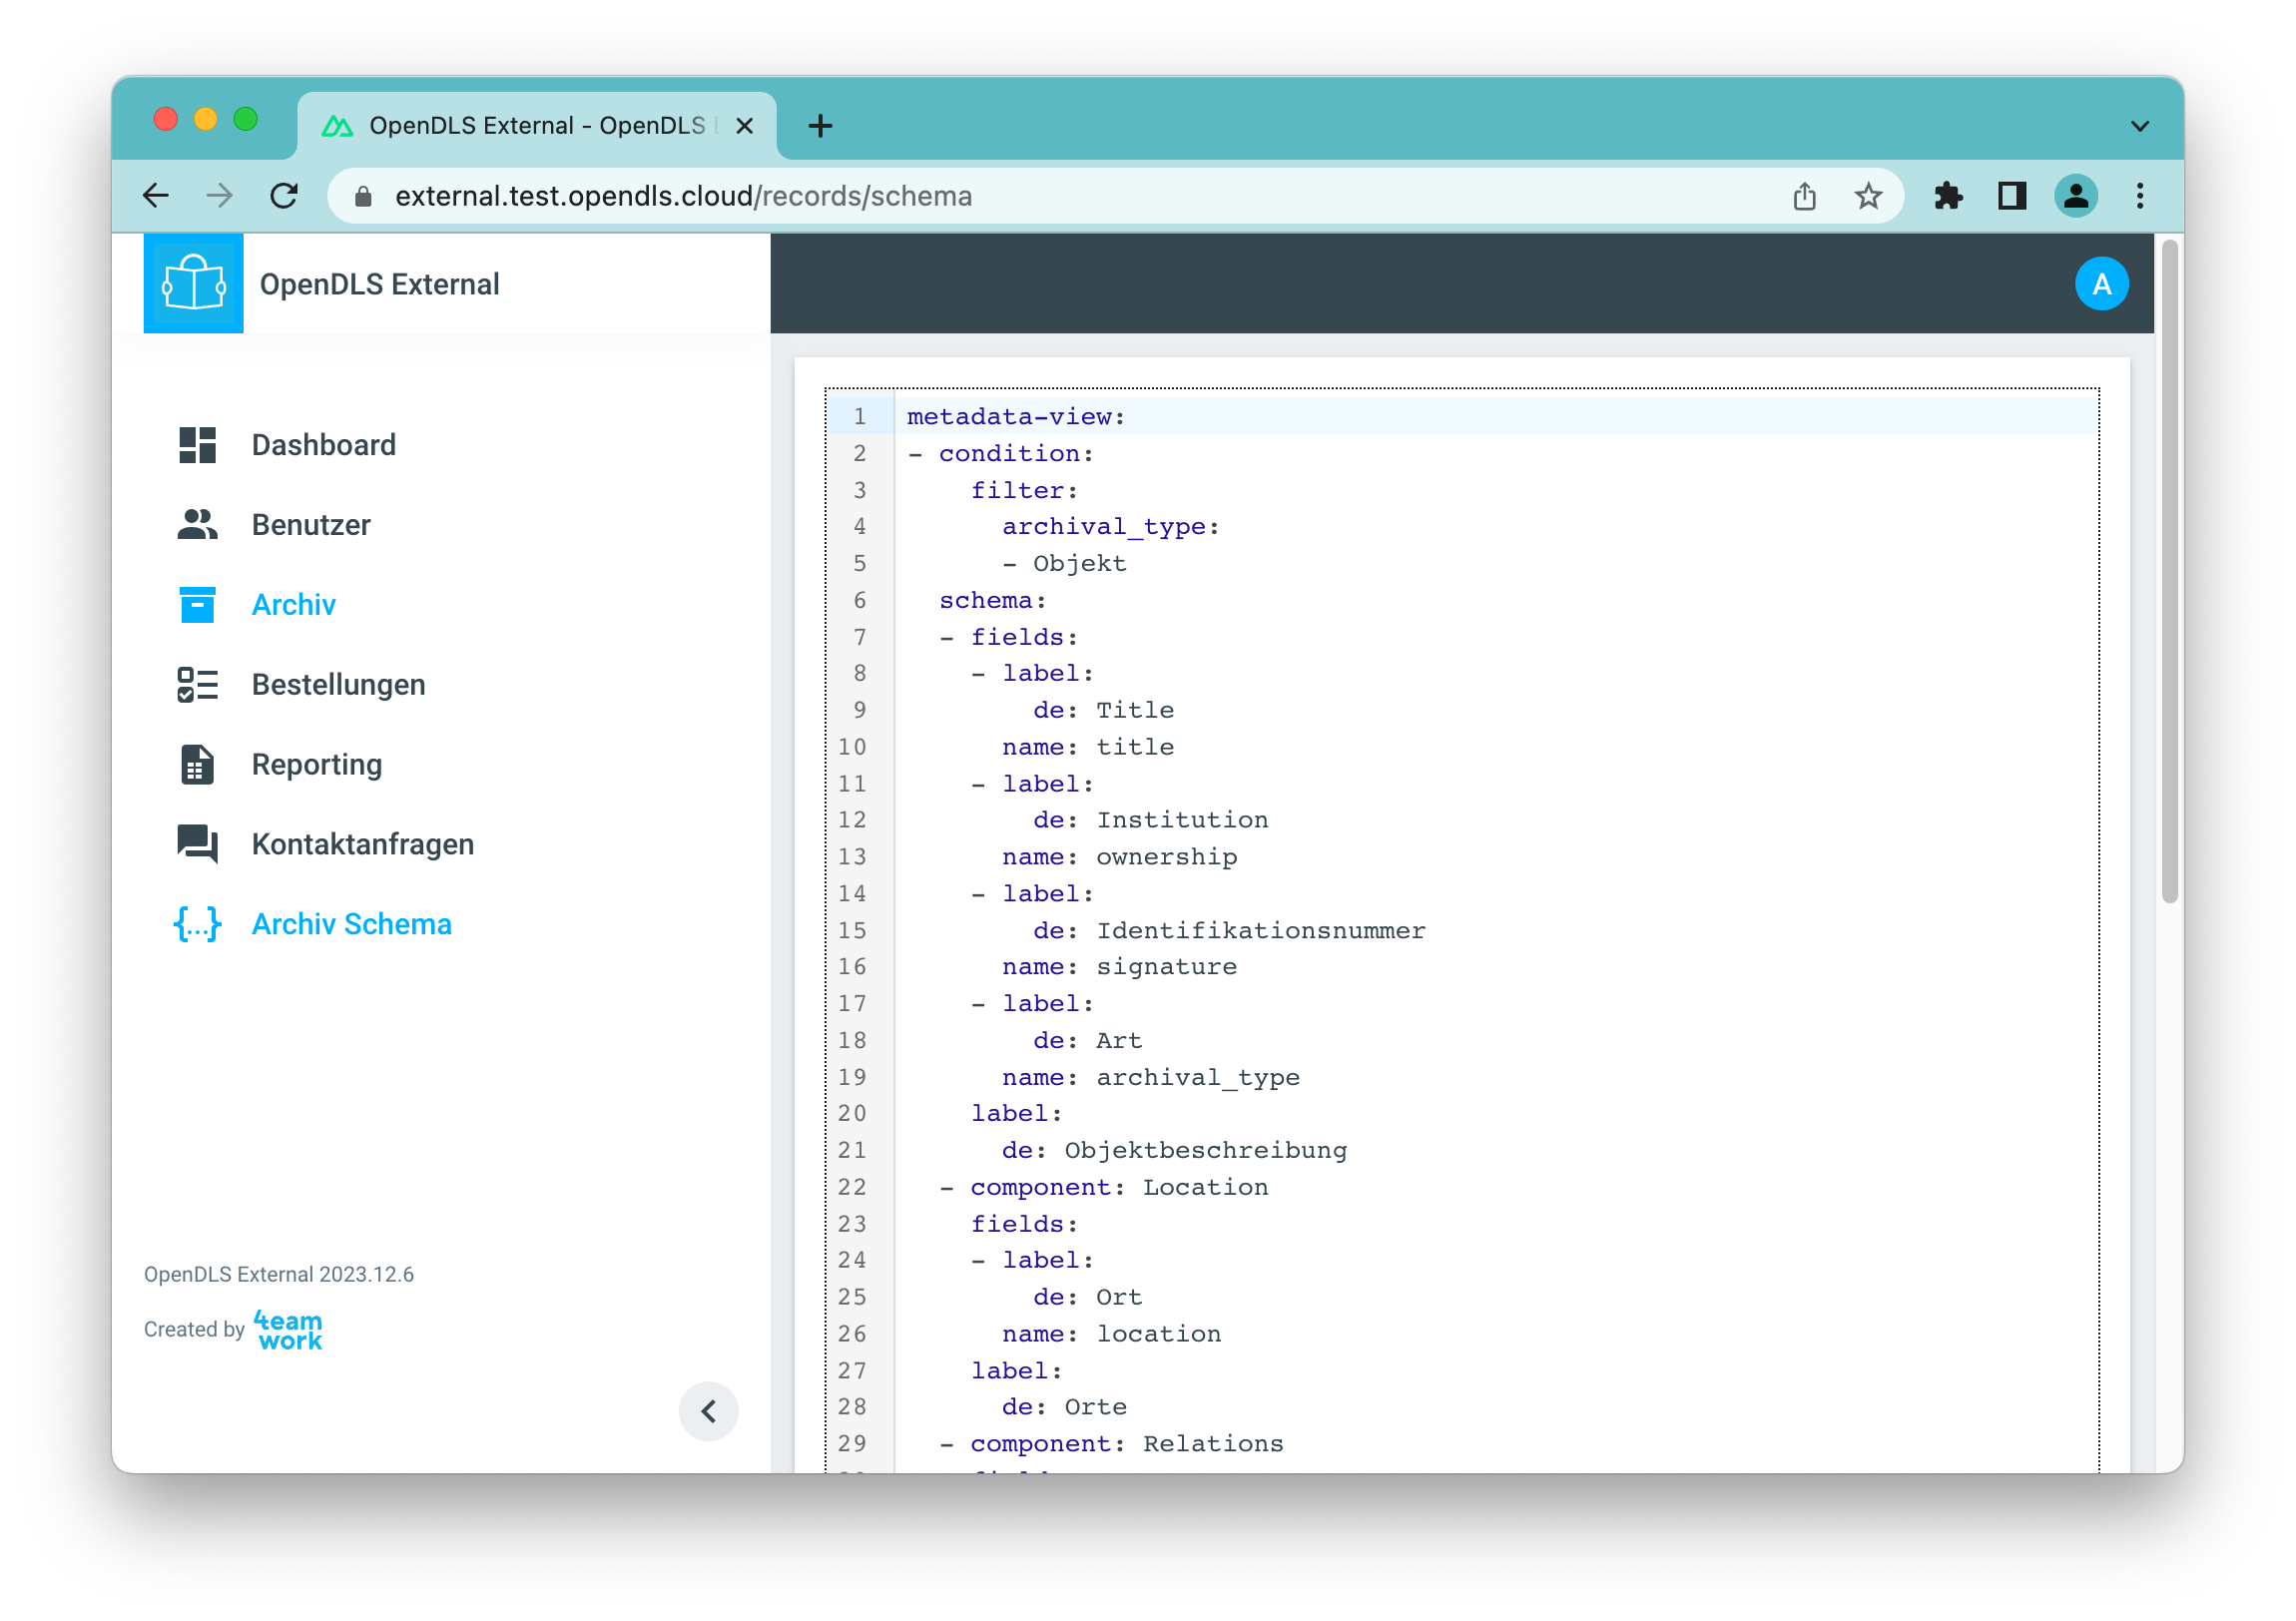Click the '- condition:' line
Viewport: 2296px width, 1621px height.
coord(1000,454)
